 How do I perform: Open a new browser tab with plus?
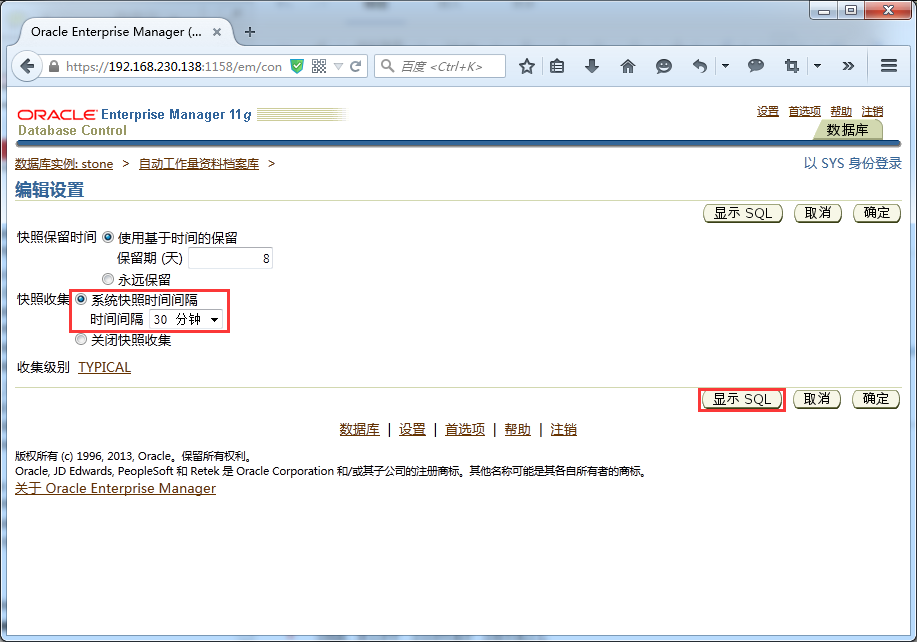[x=250, y=32]
